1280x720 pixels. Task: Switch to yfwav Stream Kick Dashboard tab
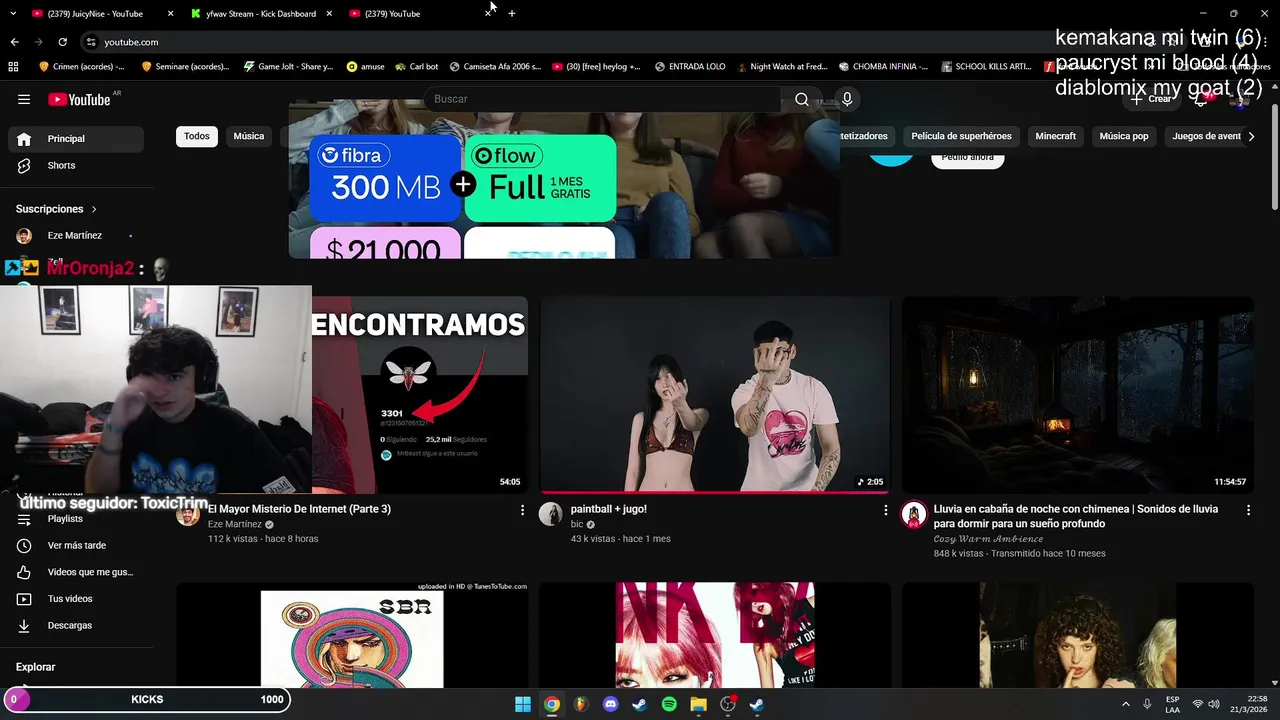pos(260,14)
